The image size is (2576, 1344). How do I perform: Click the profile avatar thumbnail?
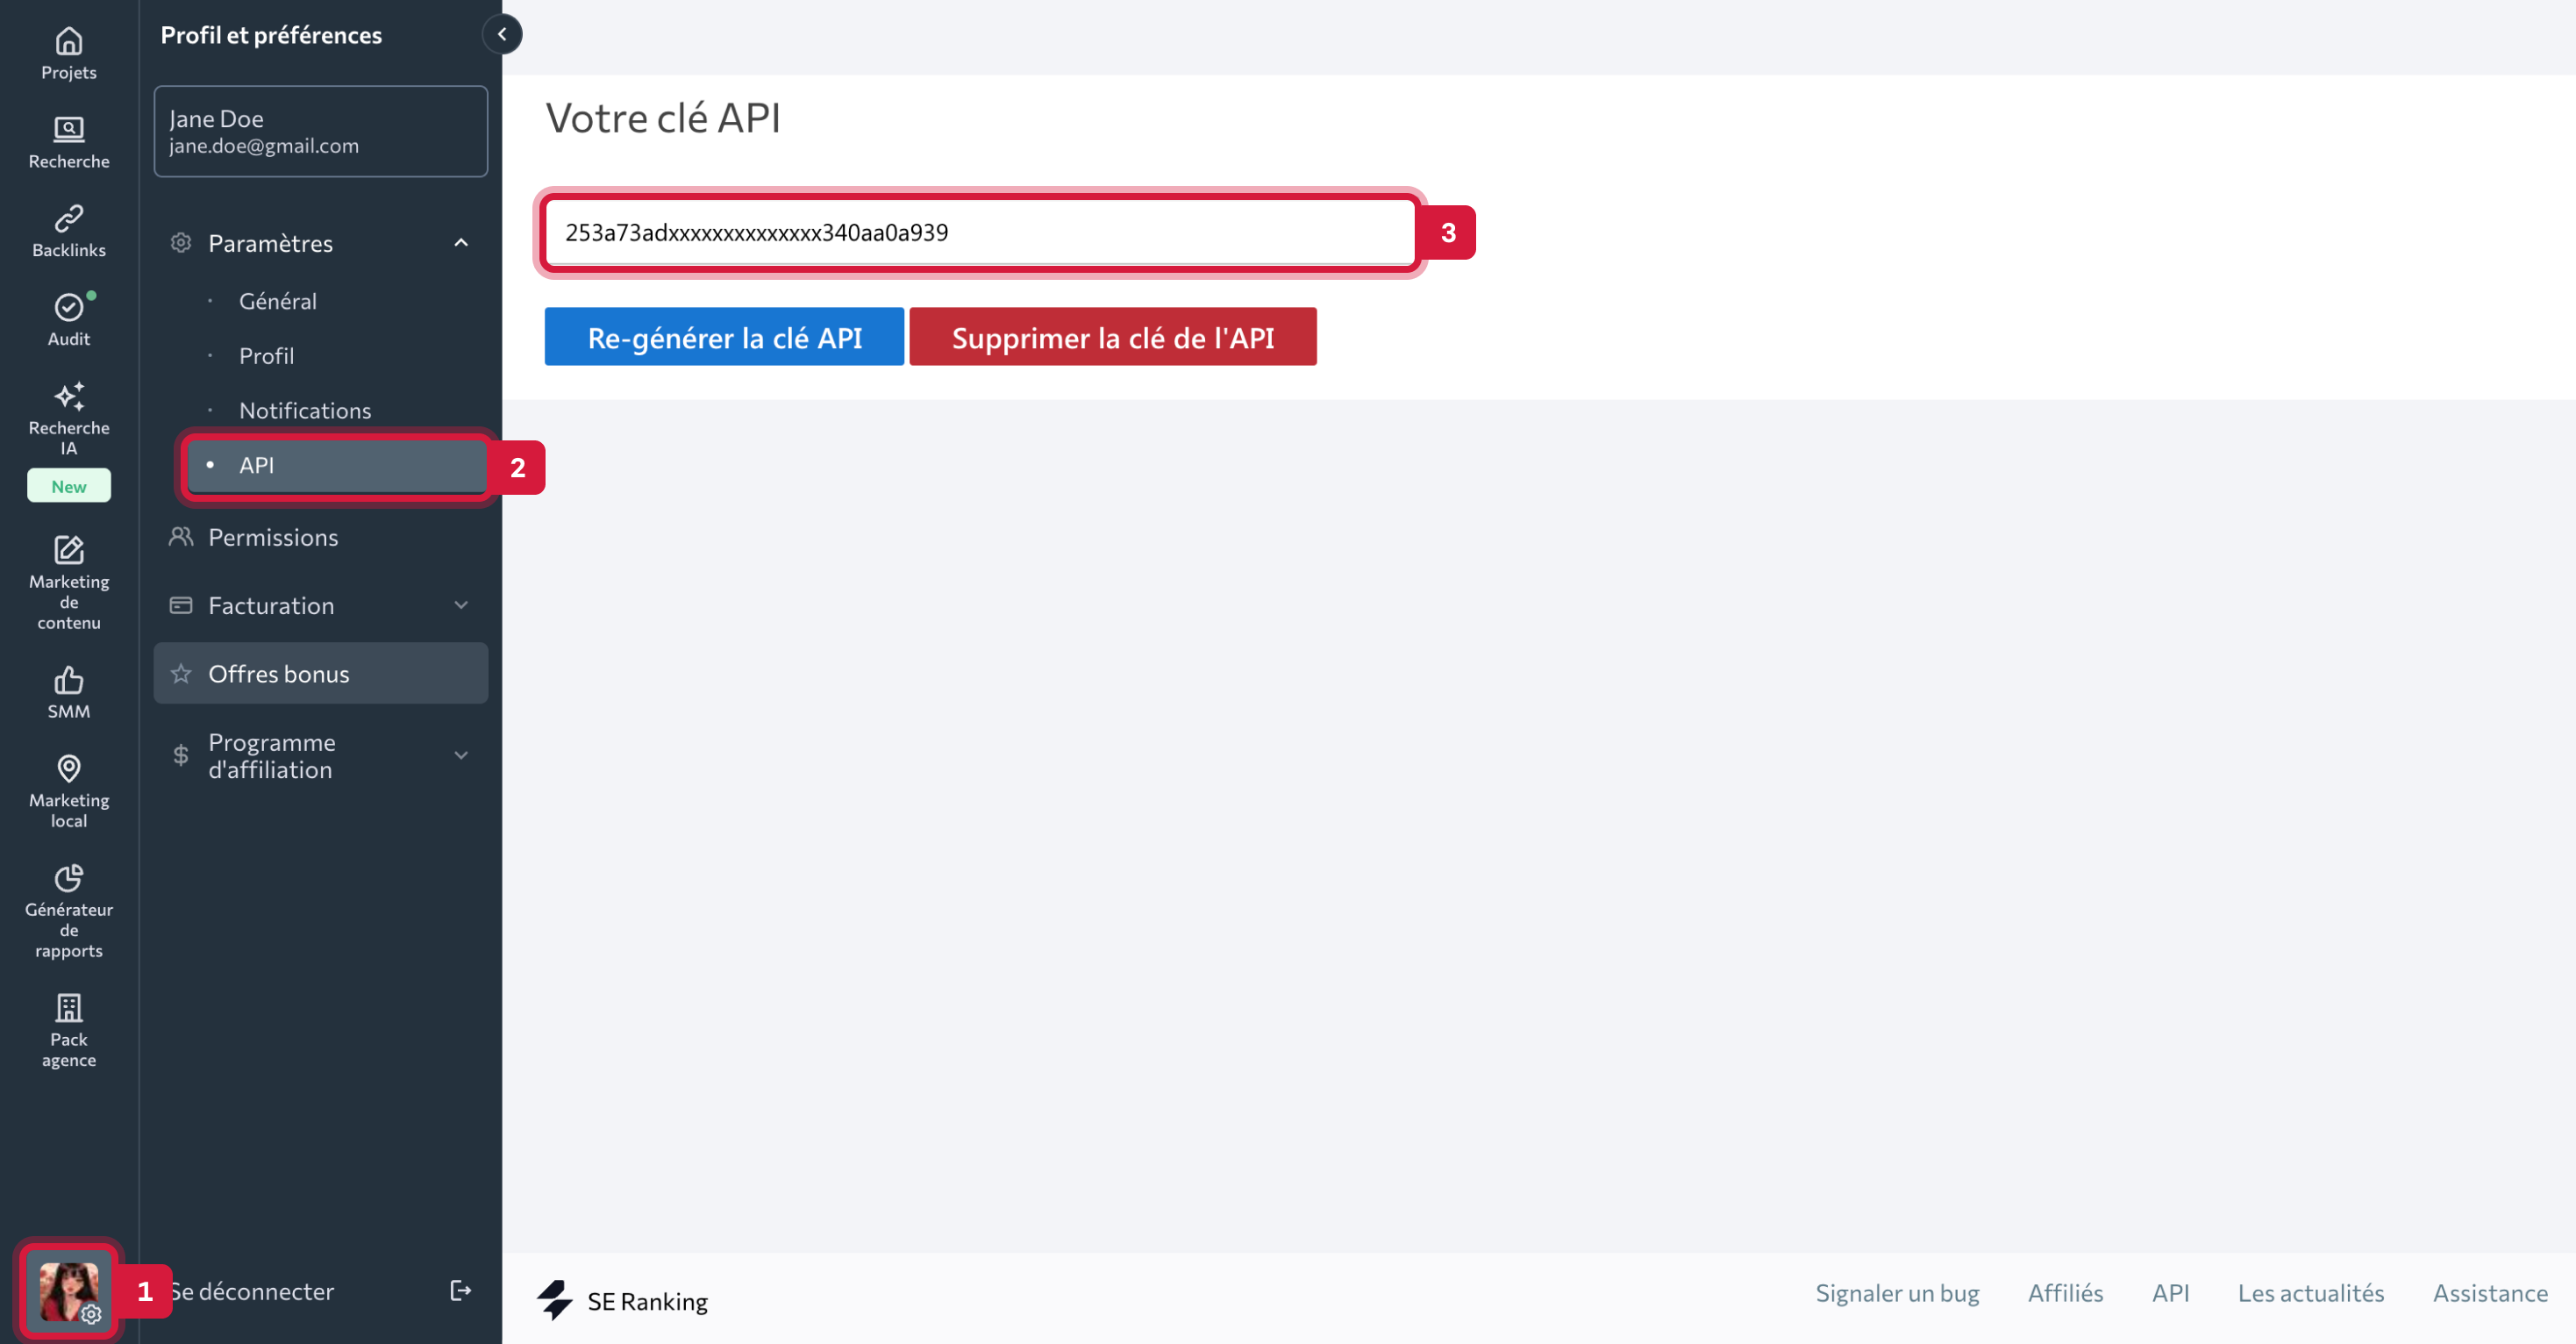coord(68,1291)
